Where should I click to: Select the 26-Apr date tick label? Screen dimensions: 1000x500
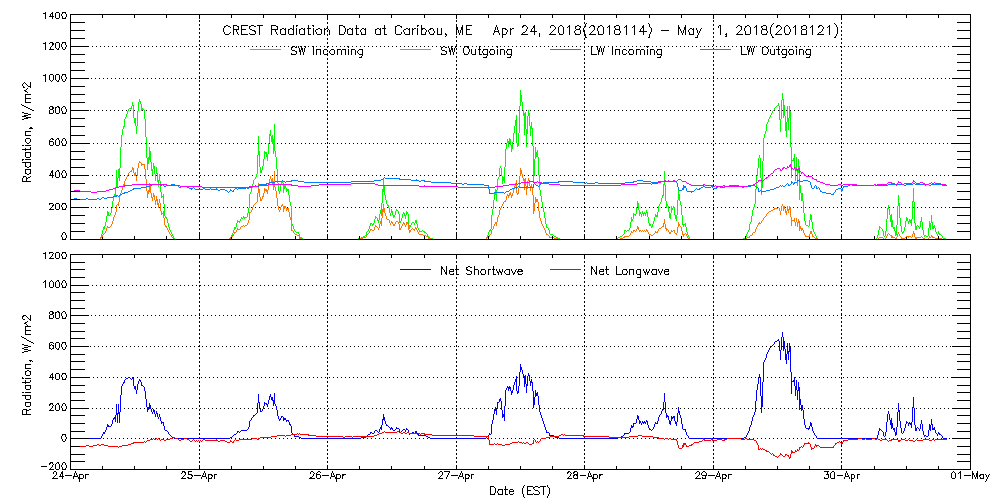coord(328,477)
